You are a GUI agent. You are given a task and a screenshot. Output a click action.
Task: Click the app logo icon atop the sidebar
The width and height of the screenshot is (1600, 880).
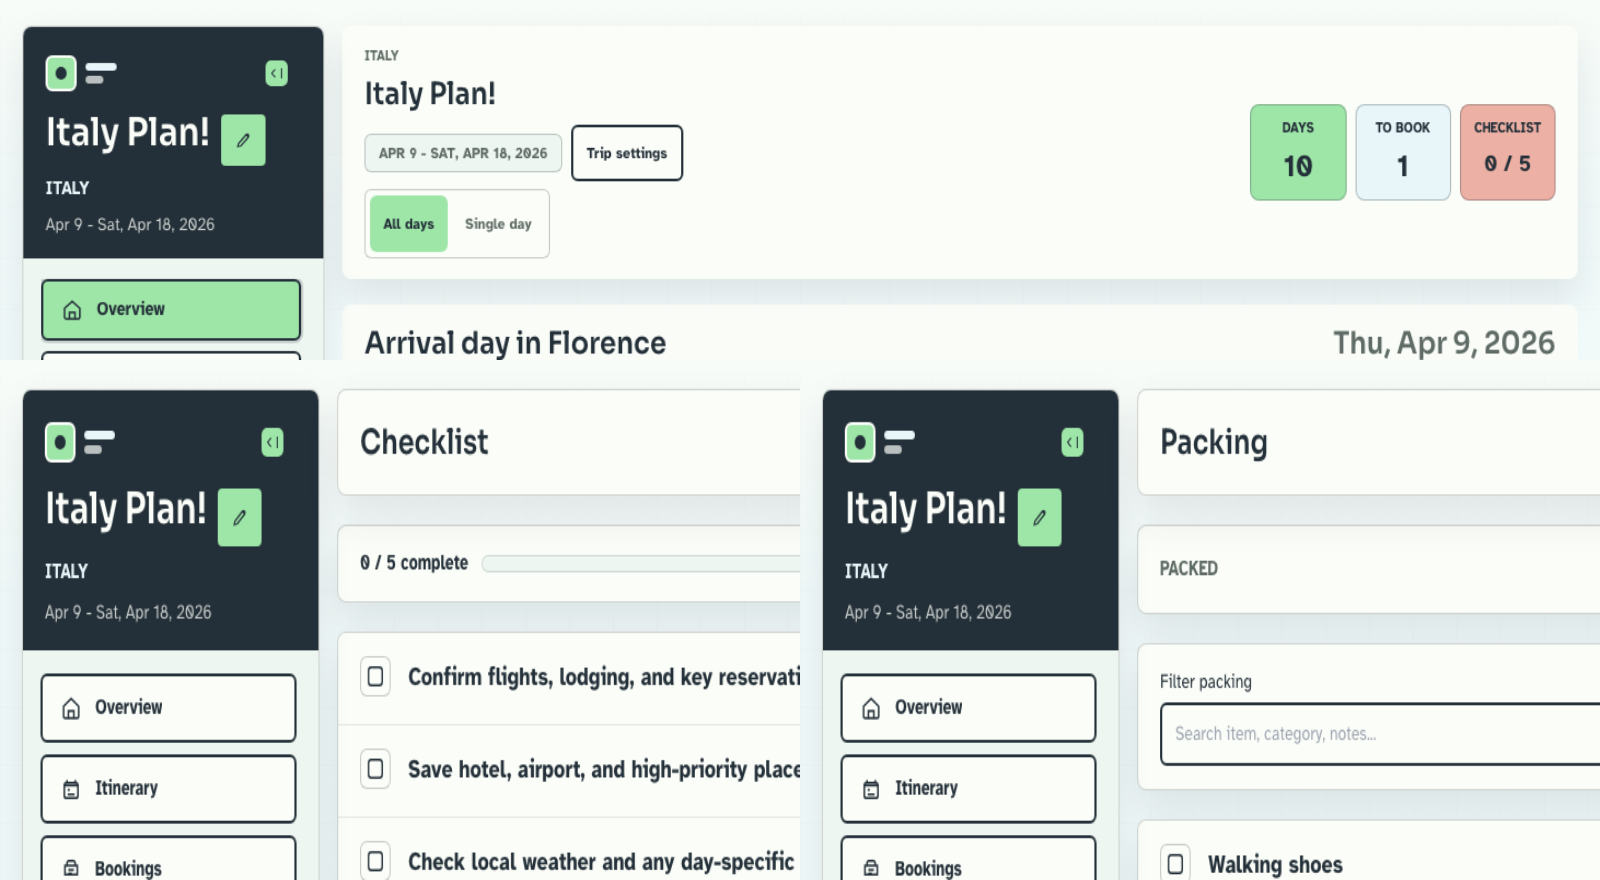(x=59, y=73)
